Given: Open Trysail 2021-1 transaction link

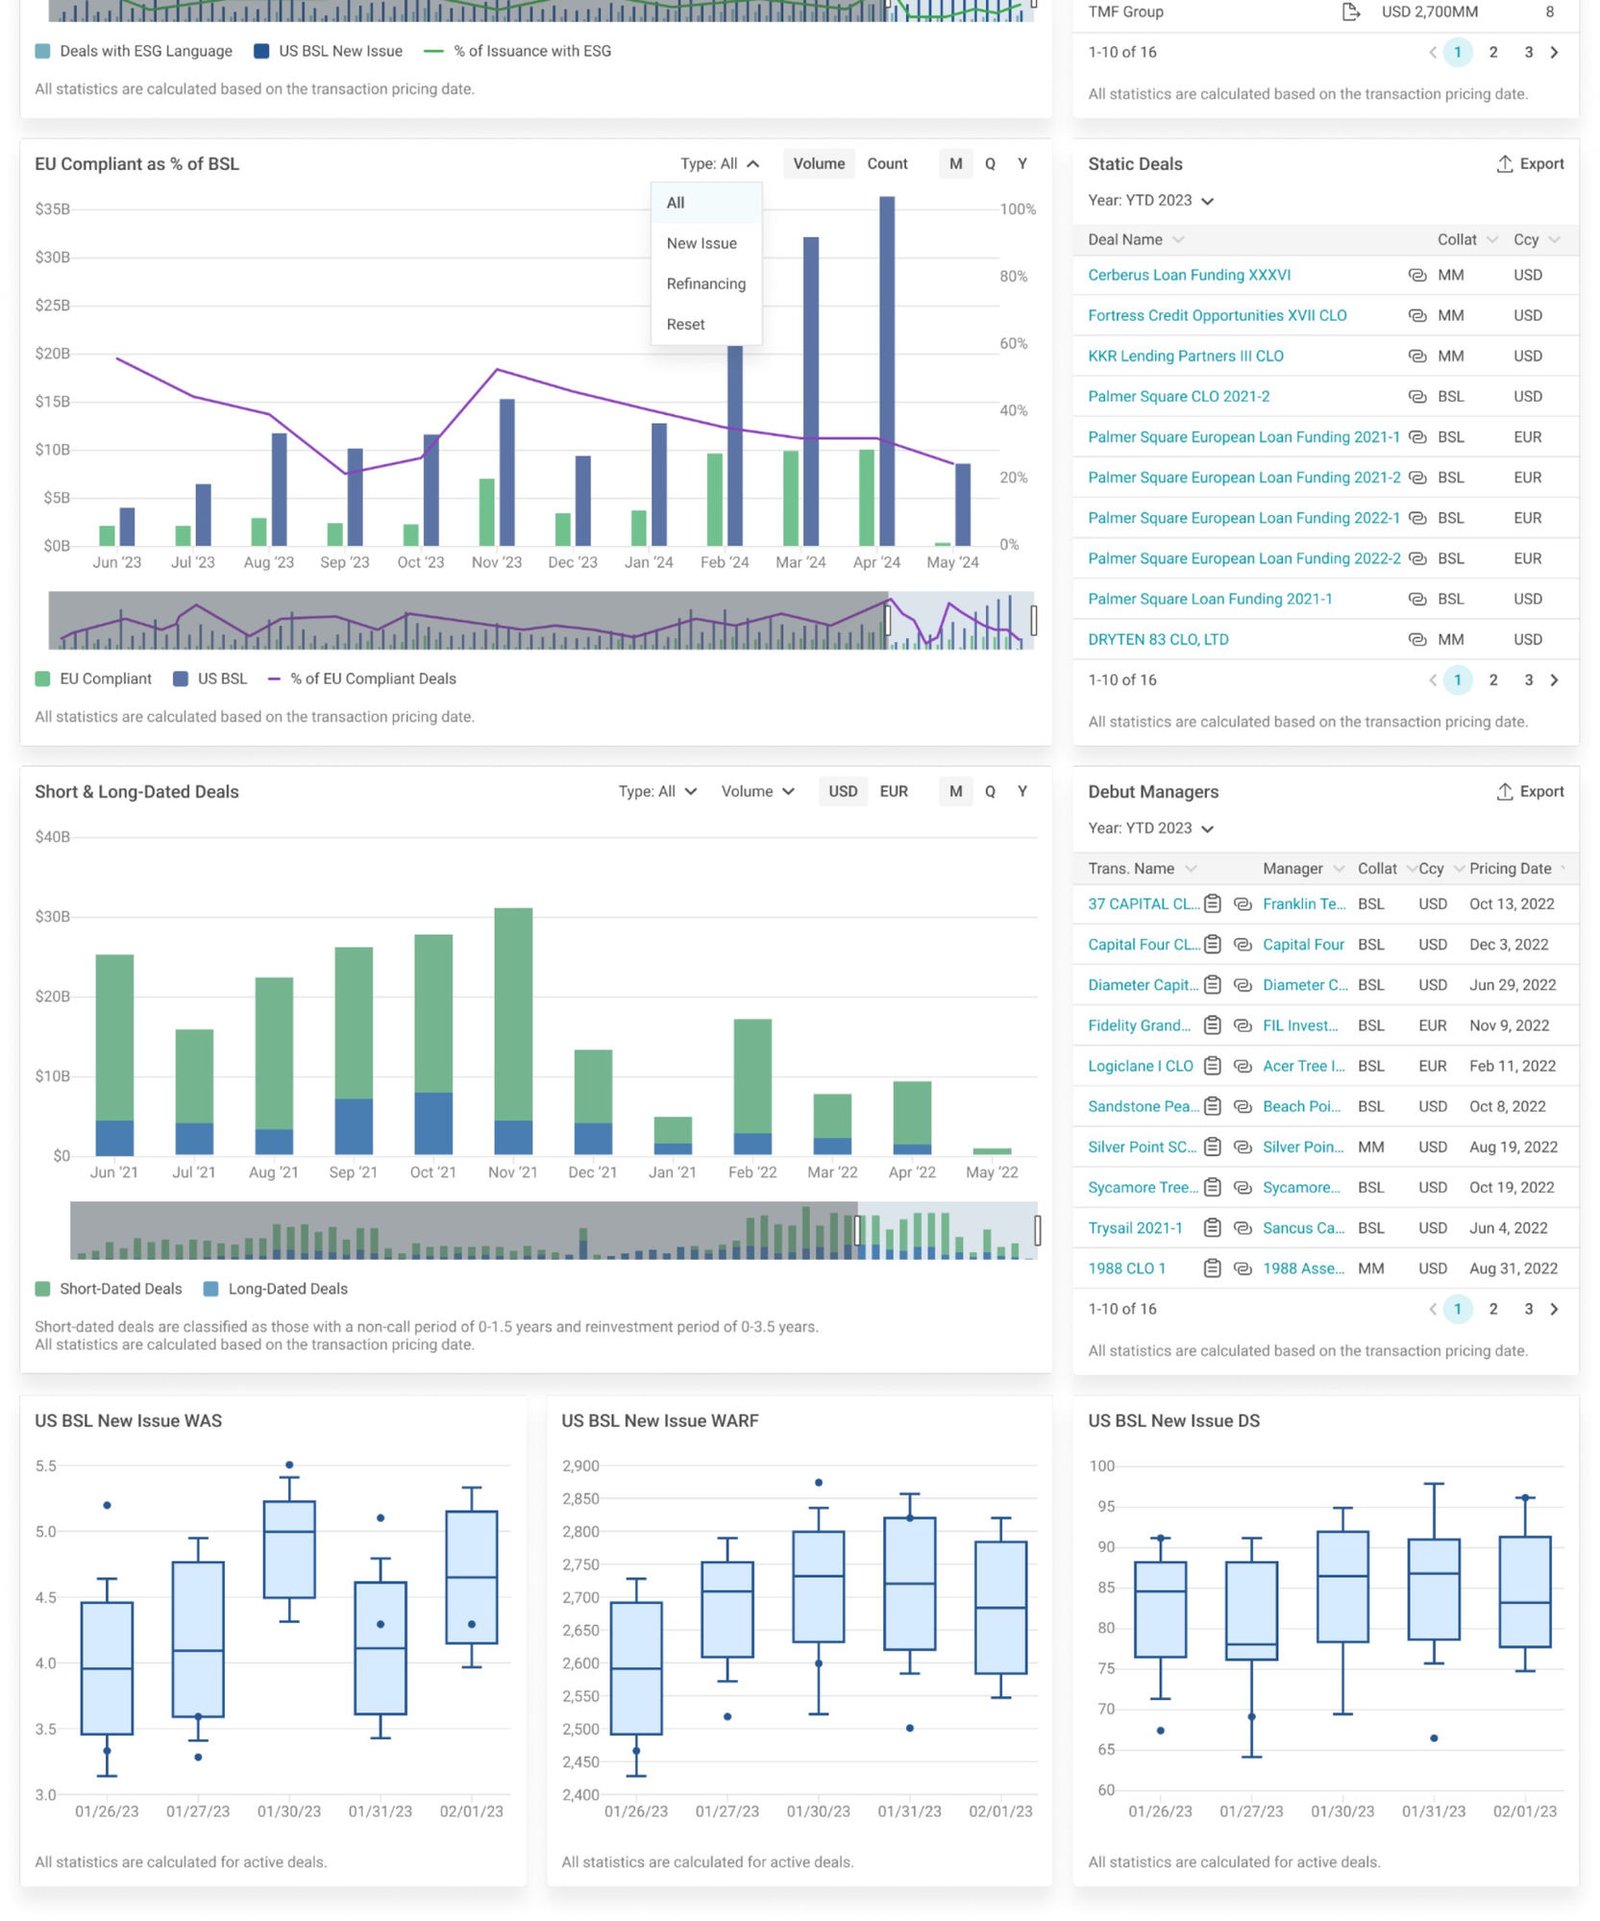Looking at the screenshot, I should tap(1135, 1228).
